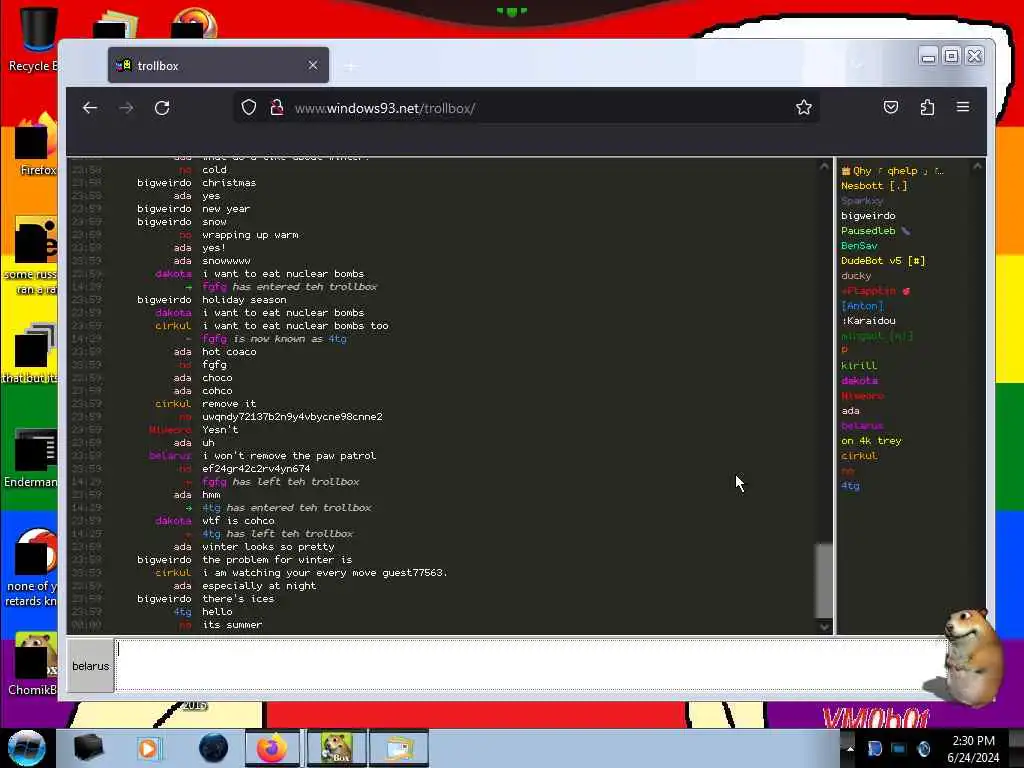
Task: Close the trollbox tab
Action: tap(313, 65)
